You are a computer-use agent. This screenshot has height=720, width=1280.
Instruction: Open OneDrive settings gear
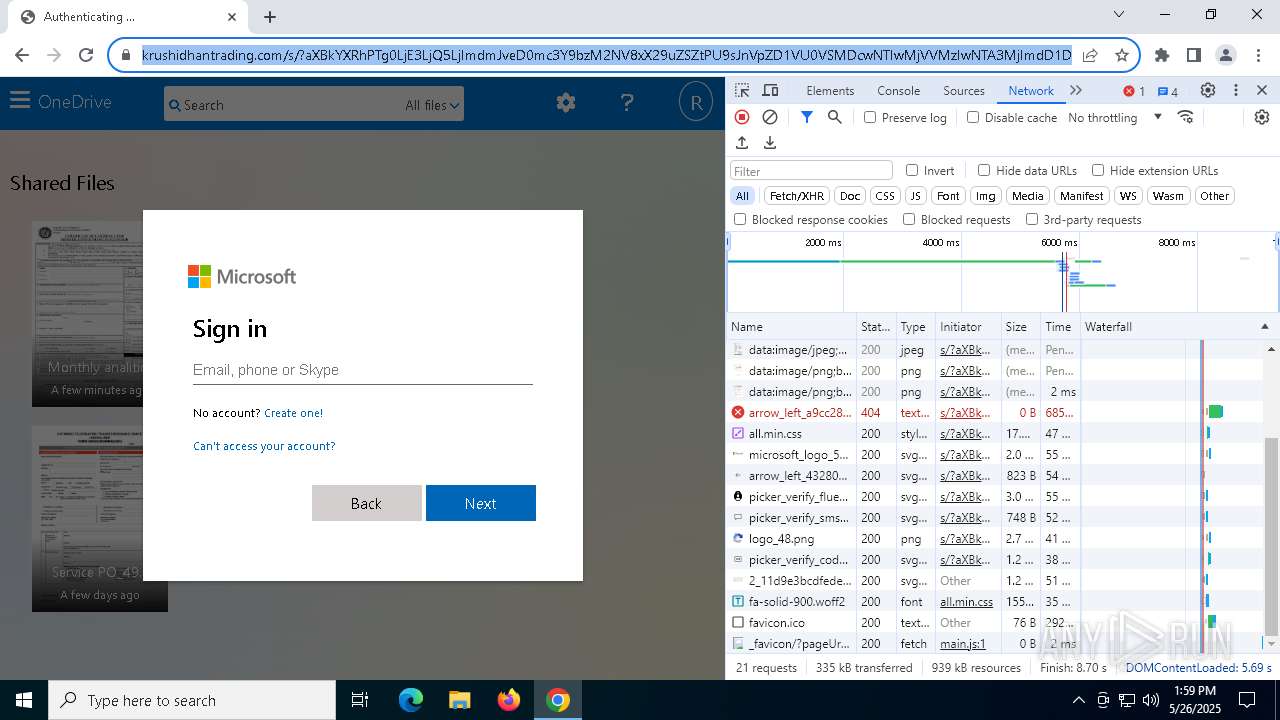click(566, 102)
